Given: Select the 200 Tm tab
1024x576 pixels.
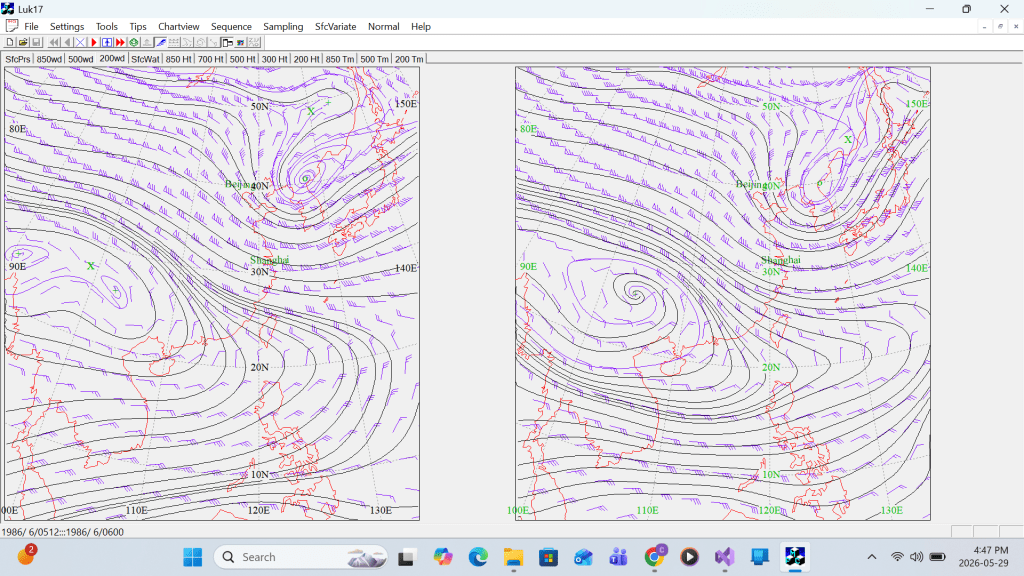Looking at the screenshot, I should 409,59.
